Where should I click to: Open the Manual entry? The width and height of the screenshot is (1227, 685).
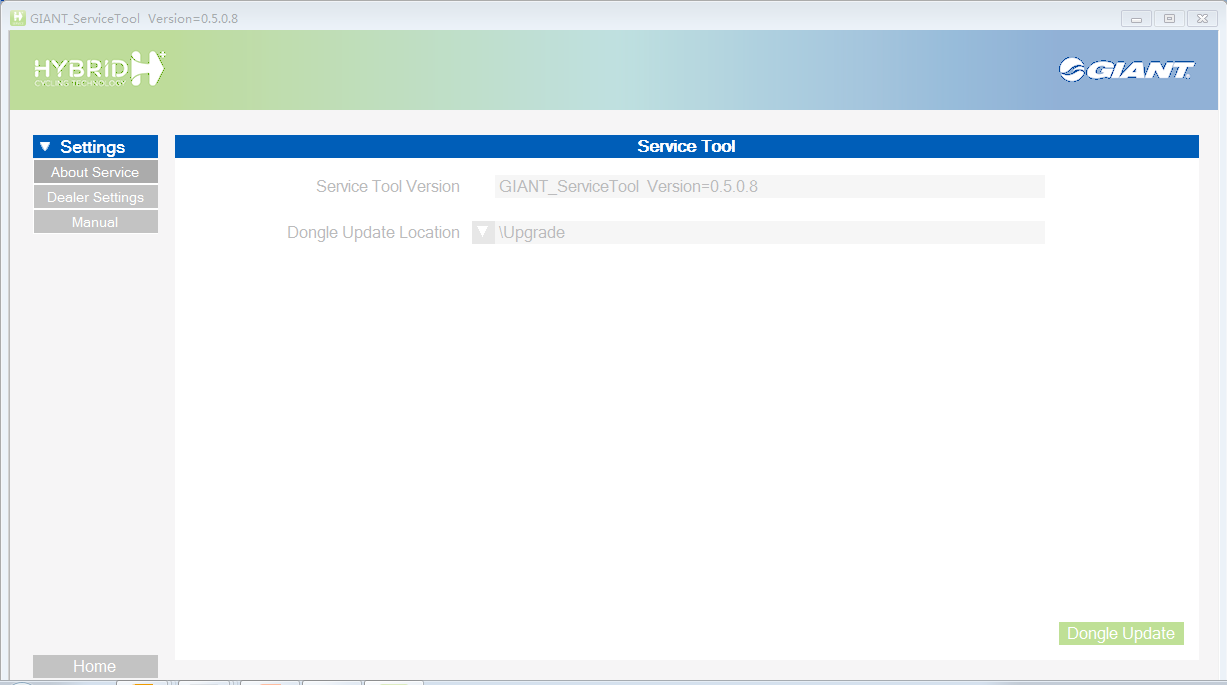coord(95,222)
